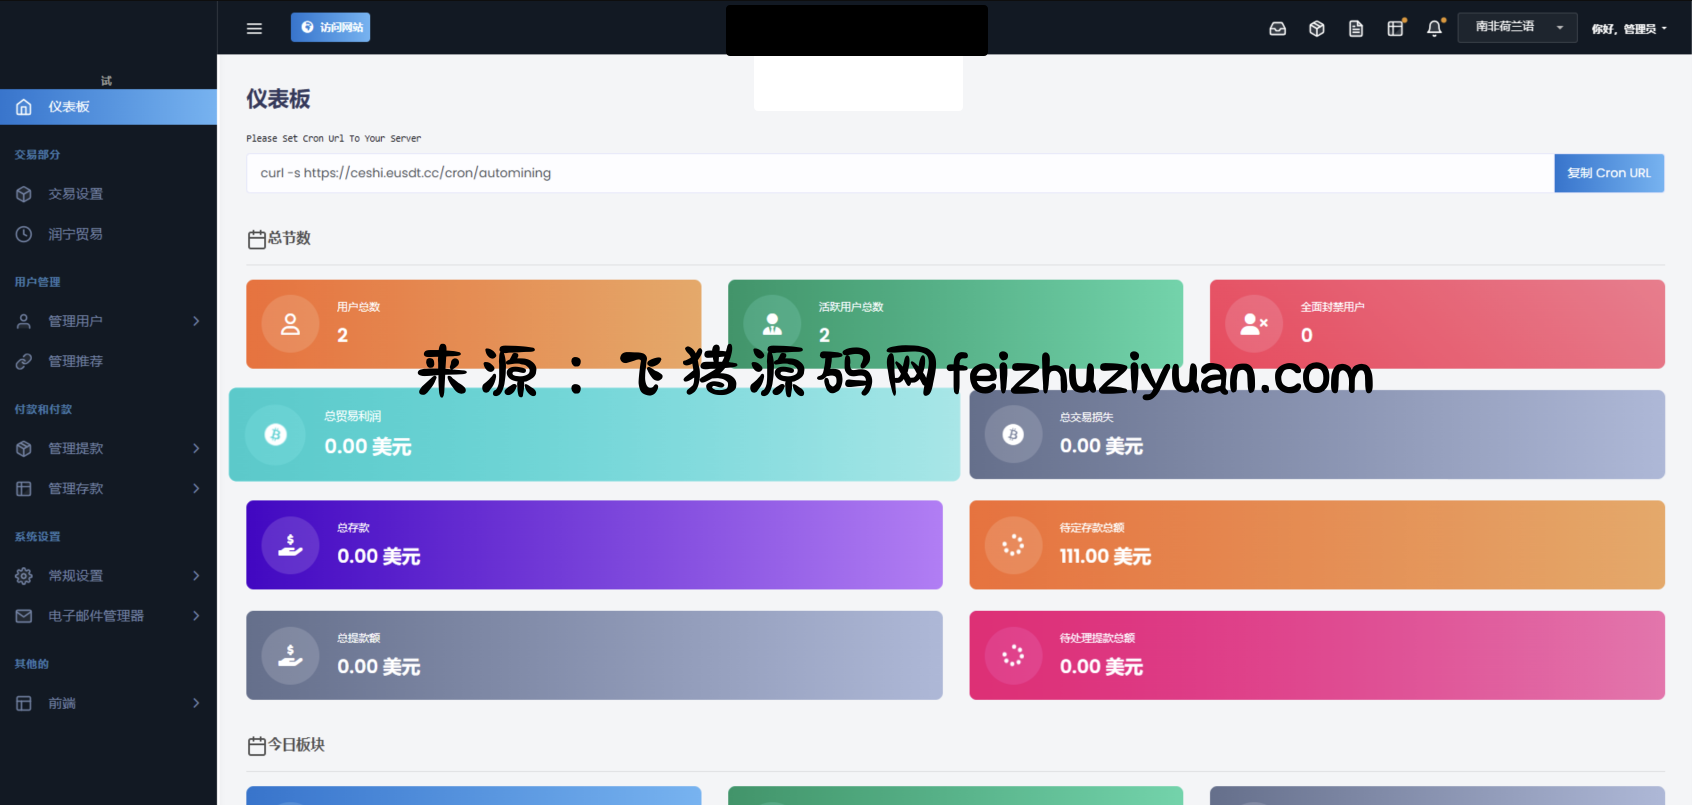Open the 待定存款总额 card

1316,545
